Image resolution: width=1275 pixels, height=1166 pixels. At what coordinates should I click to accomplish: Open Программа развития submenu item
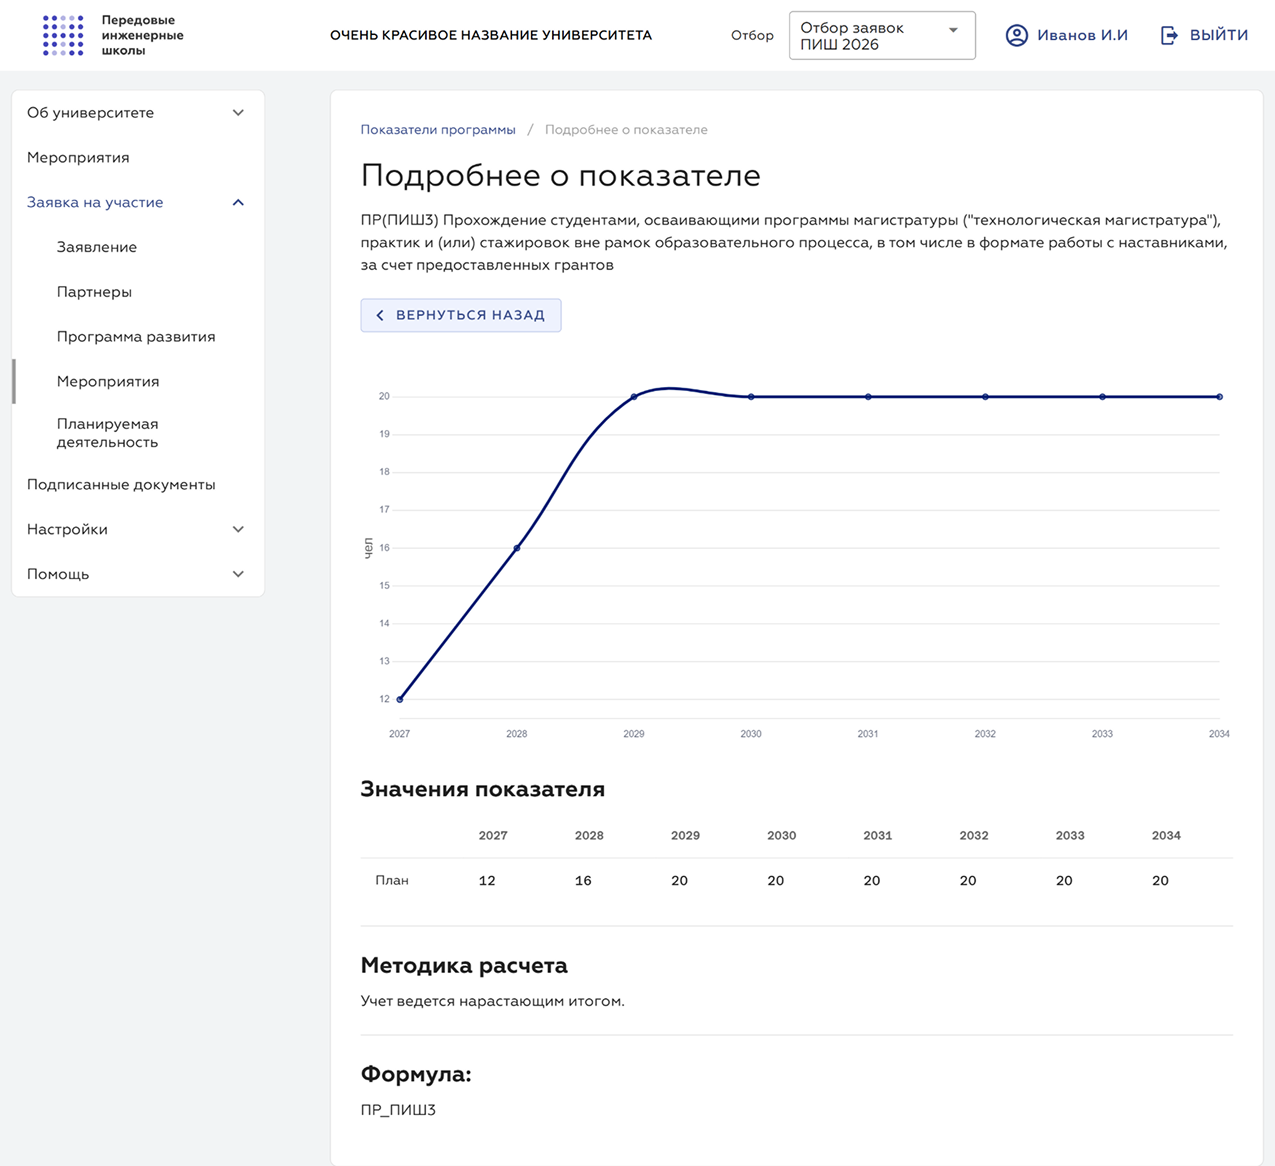136,337
